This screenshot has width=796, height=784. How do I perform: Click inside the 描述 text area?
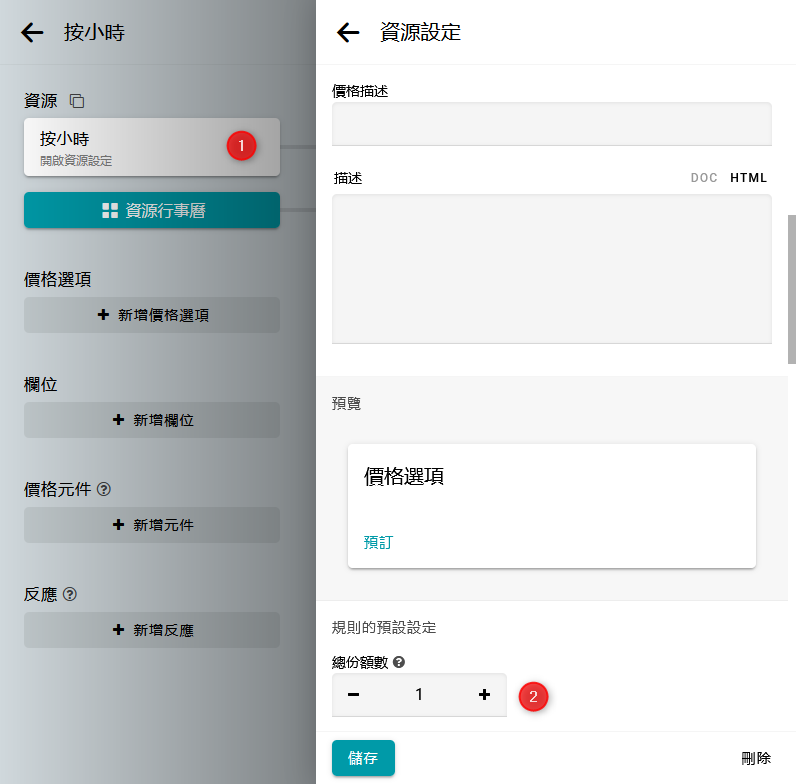click(551, 268)
